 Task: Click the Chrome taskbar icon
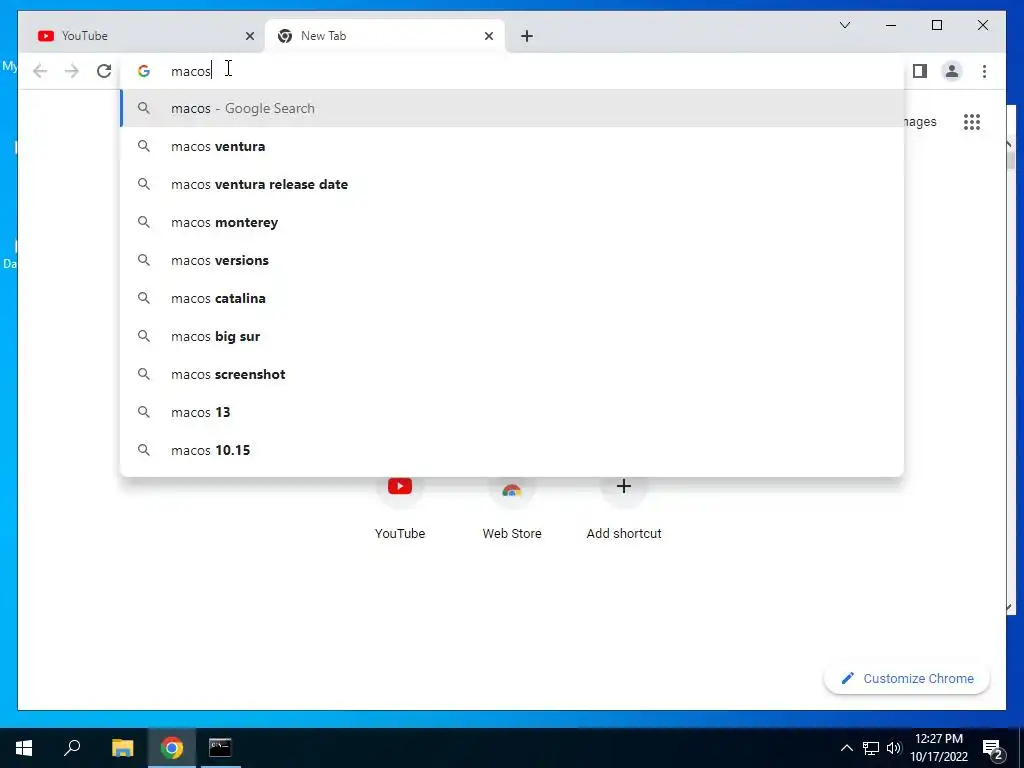[172, 748]
